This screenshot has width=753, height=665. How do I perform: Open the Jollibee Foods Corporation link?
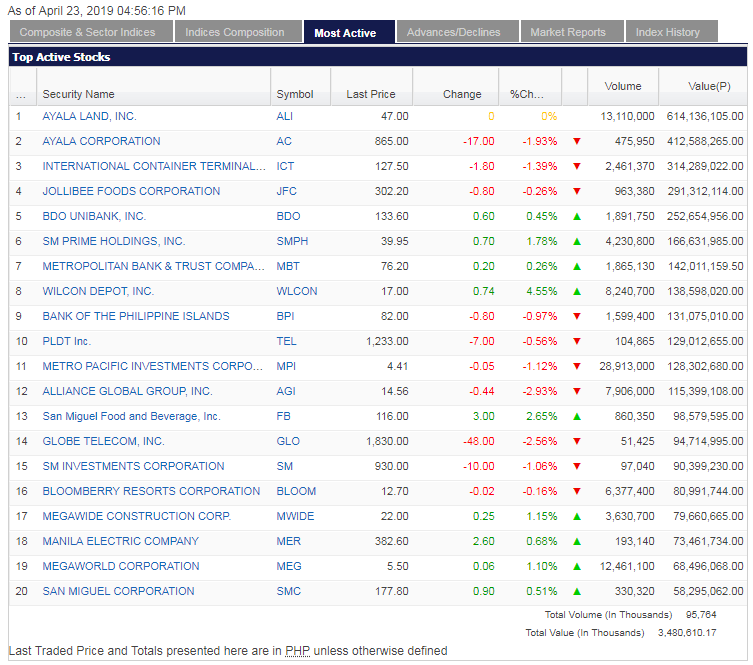(131, 191)
